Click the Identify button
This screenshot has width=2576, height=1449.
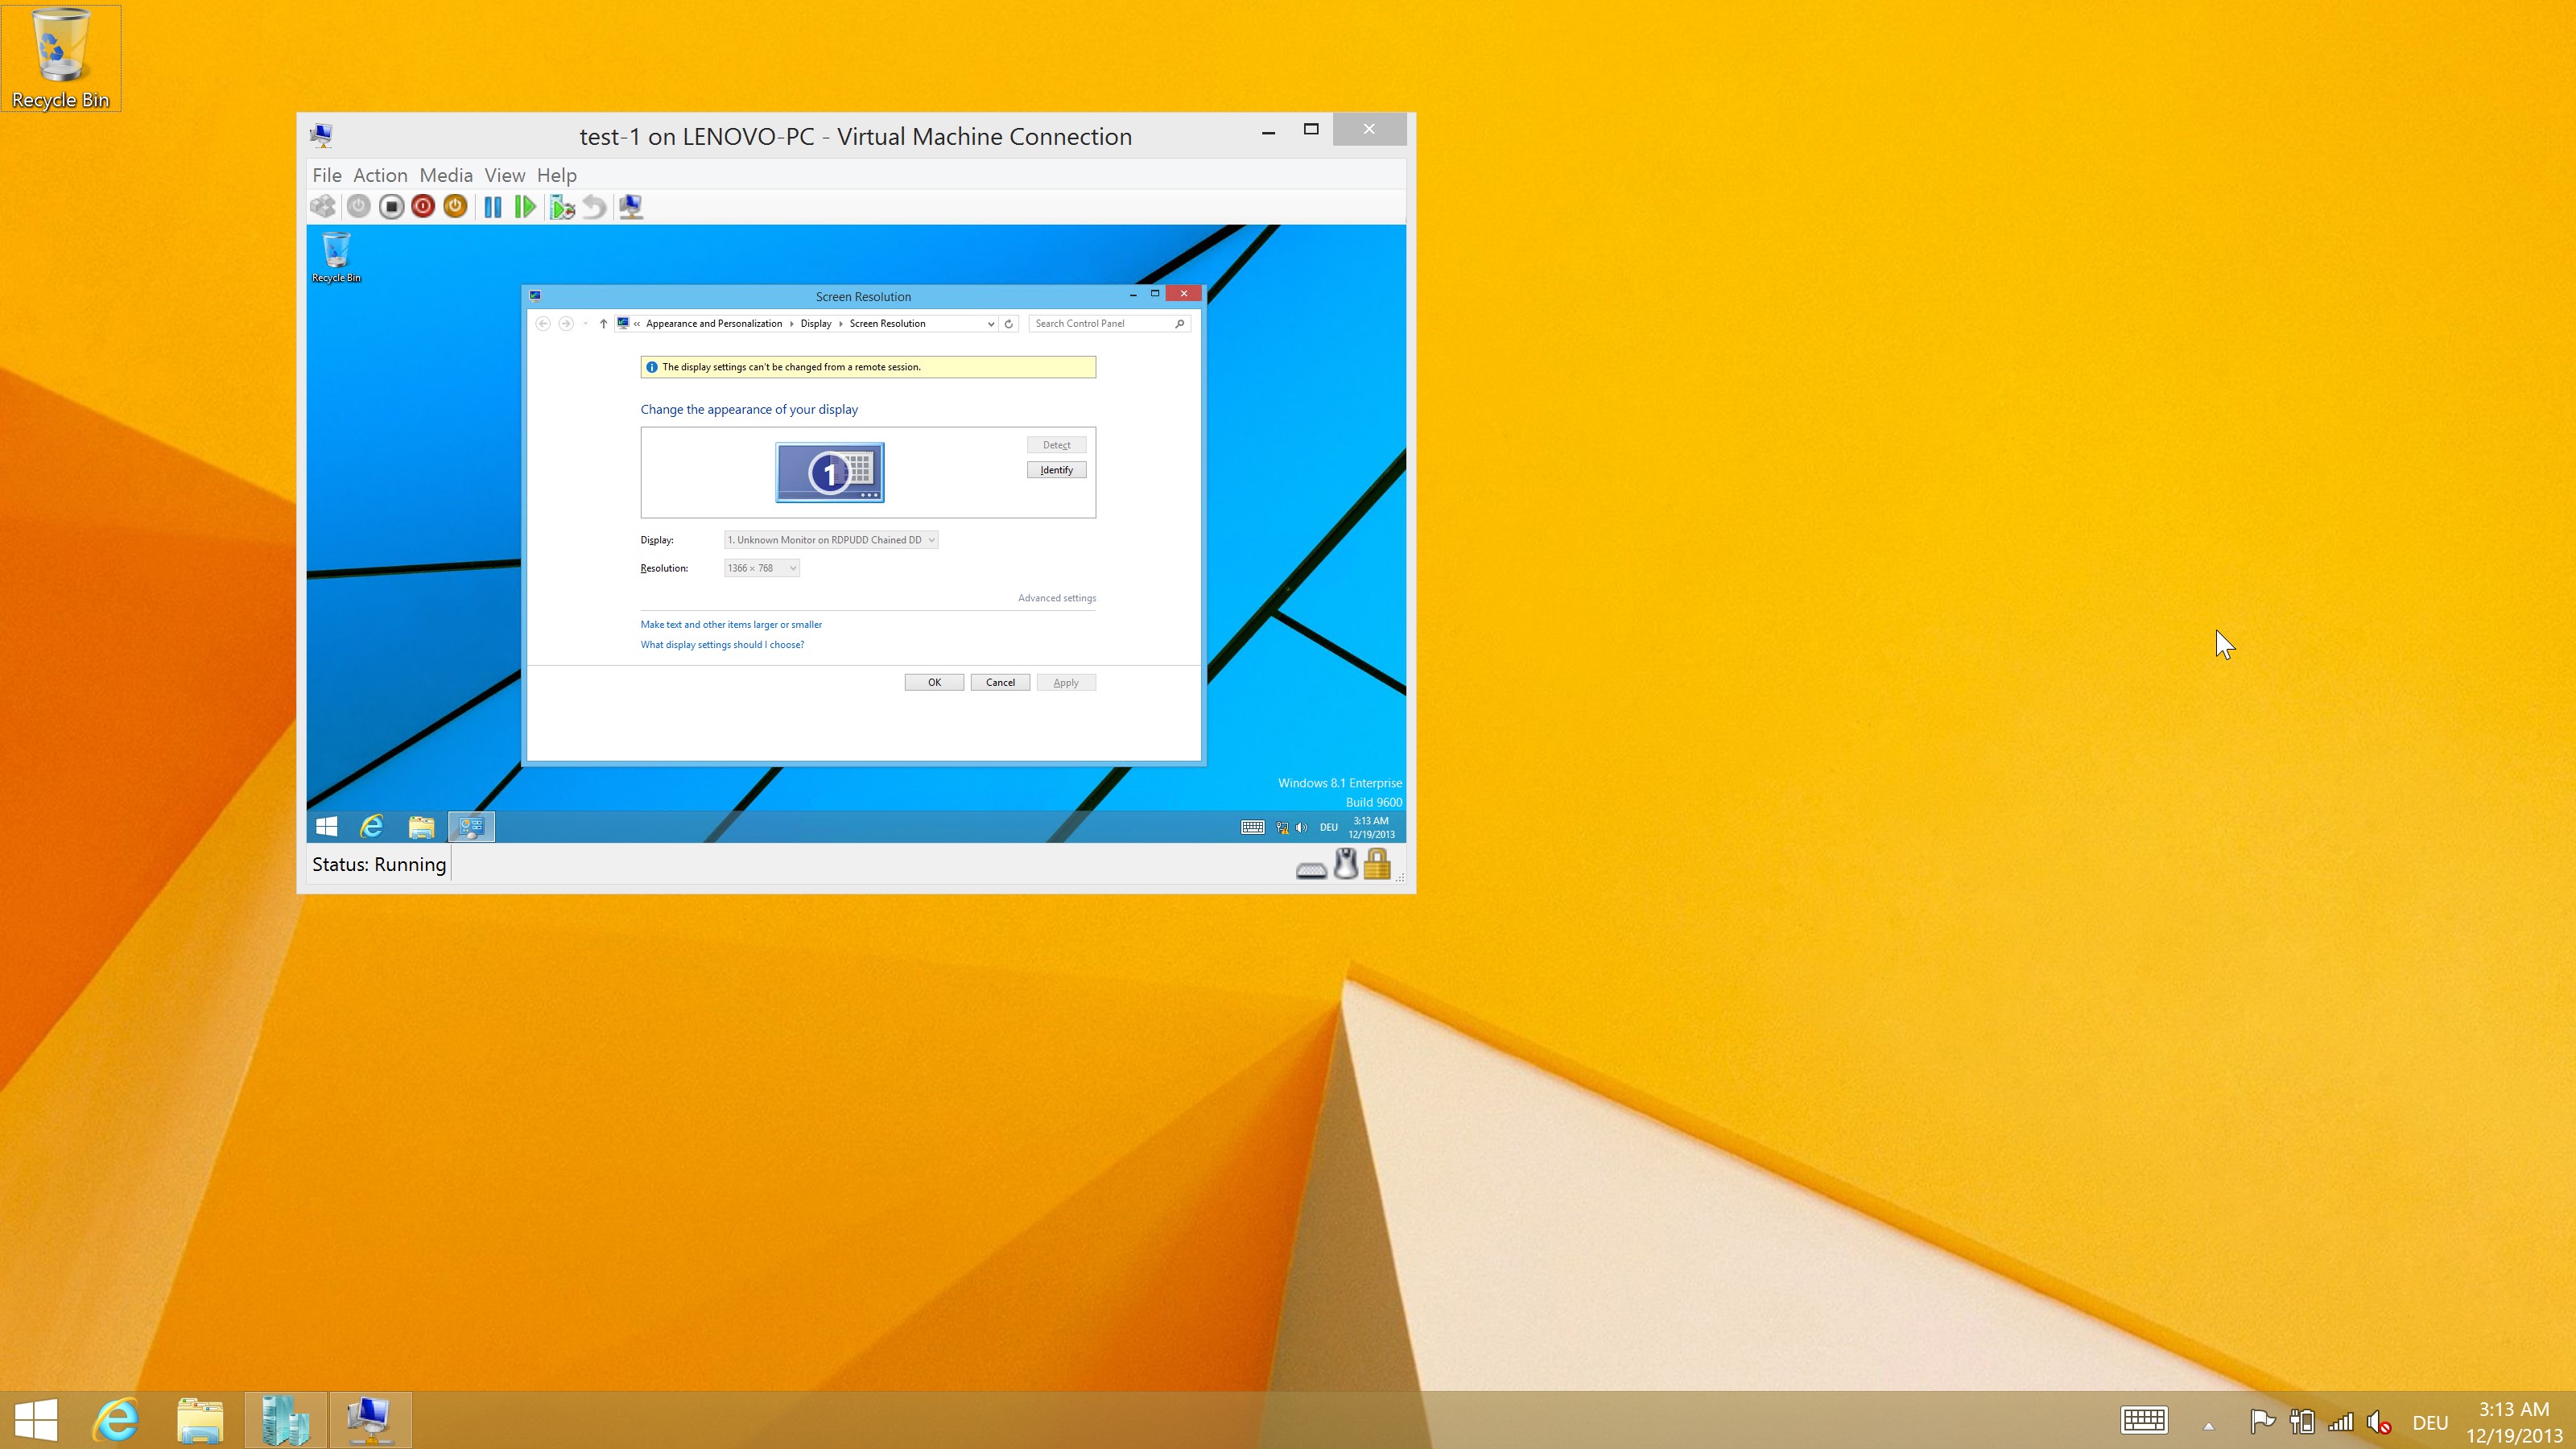pos(1056,470)
